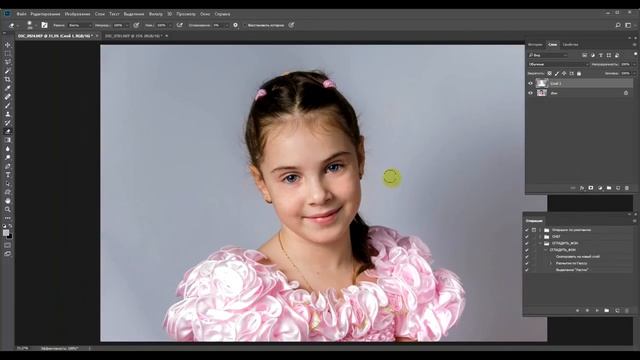Toggle checkmark for Размытие по Гауссу step
Screen dimensions: 640x360
(x=527, y=263)
